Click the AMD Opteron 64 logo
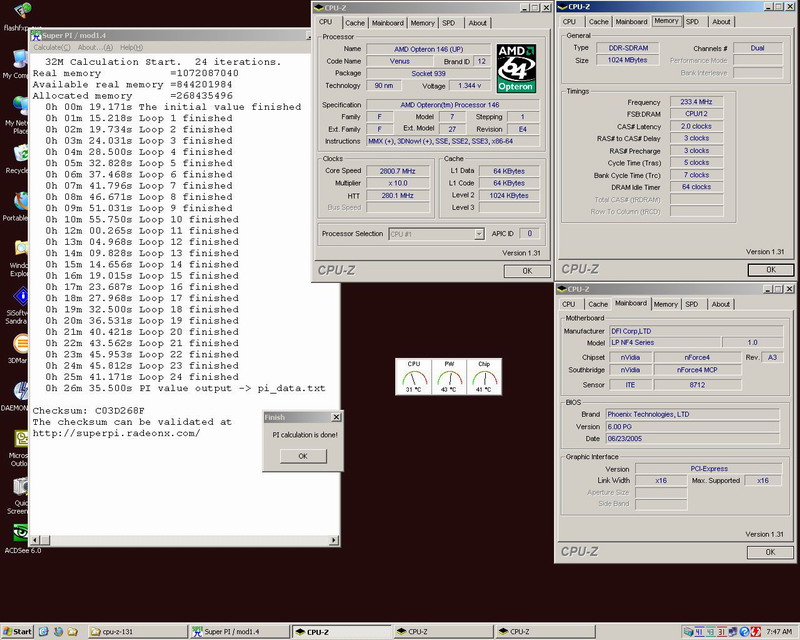Image resolution: width=800 pixels, height=640 pixels. pyautogui.click(x=516, y=68)
